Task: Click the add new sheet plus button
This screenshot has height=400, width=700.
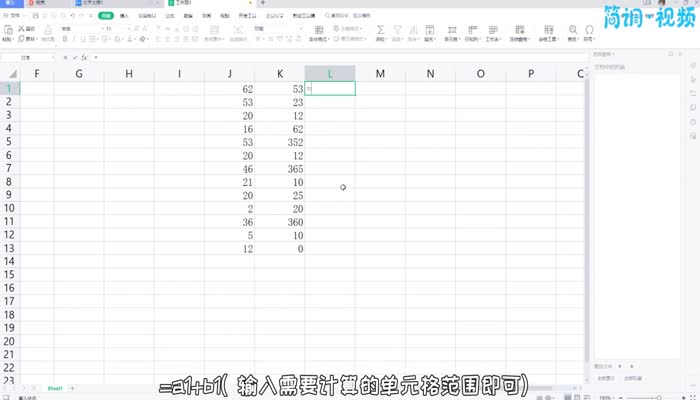Action: coord(72,387)
